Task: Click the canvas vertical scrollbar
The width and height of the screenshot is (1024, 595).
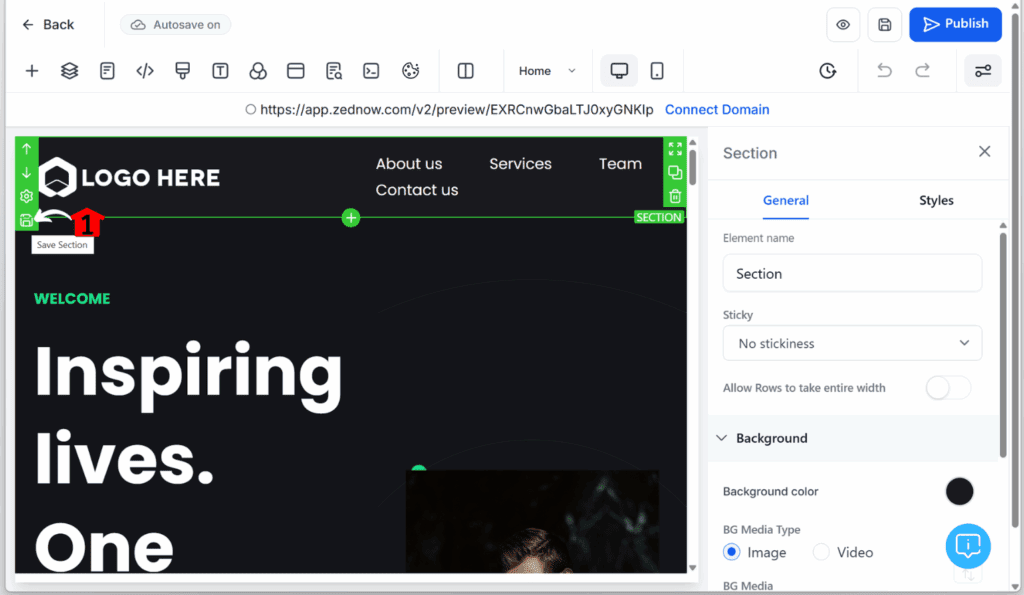Action: coord(693,167)
